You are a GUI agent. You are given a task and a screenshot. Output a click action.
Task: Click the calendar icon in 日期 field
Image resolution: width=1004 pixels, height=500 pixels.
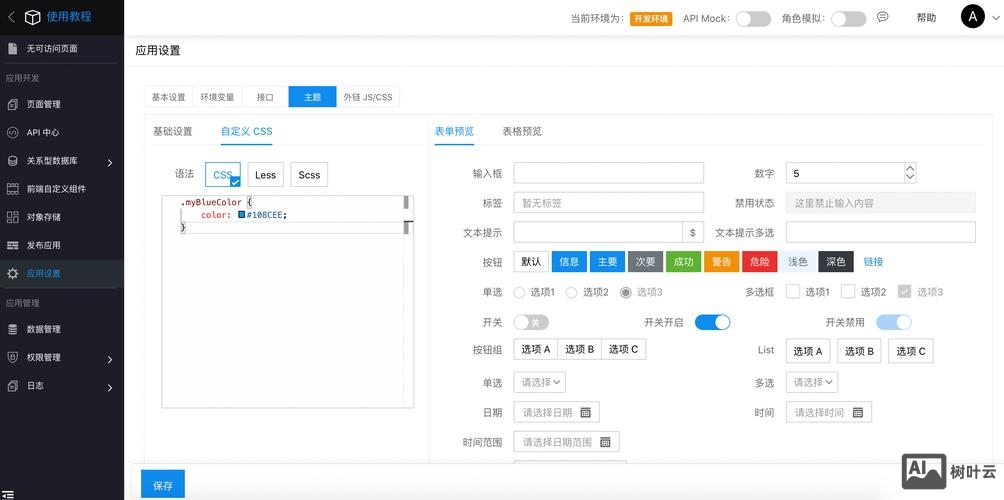click(585, 412)
